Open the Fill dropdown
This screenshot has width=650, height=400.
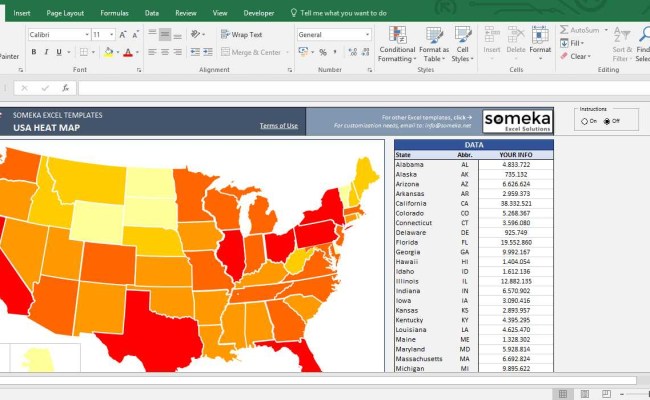pos(572,43)
